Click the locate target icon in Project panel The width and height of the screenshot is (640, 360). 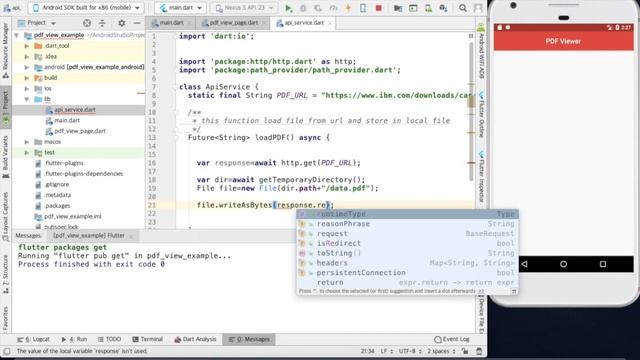click(x=87, y=23)
